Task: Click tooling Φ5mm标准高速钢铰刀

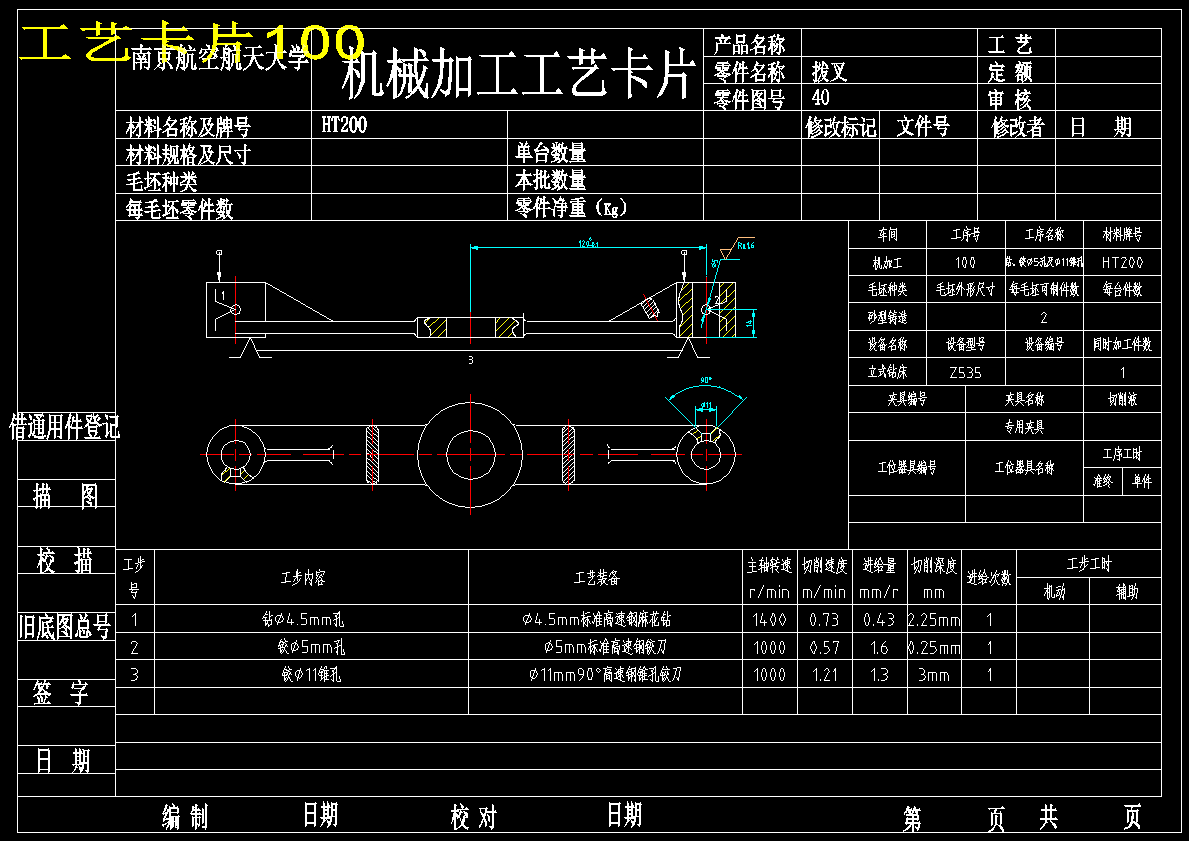Action: pyautogui.click(x=605, y=647)
